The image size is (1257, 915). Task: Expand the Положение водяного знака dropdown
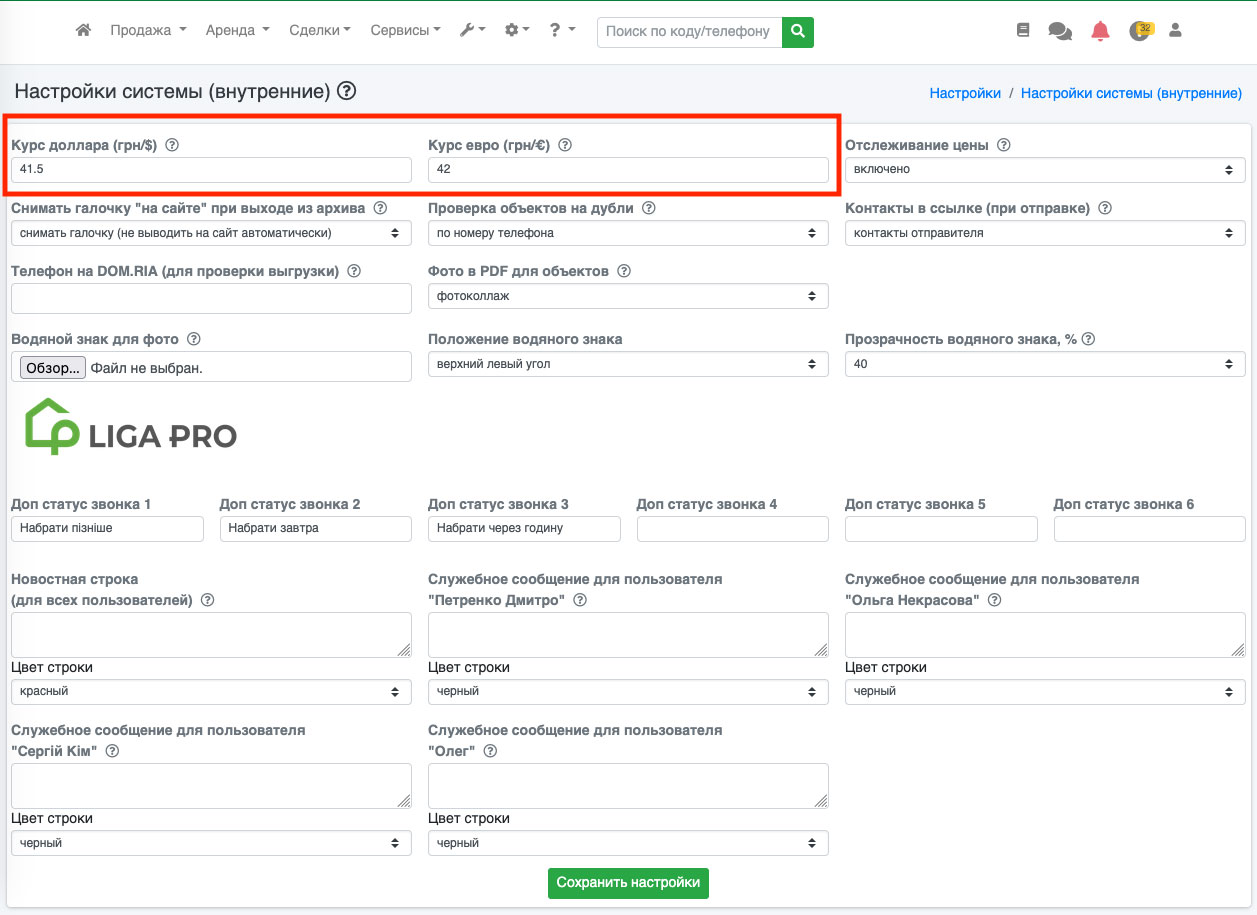point(628,365)
